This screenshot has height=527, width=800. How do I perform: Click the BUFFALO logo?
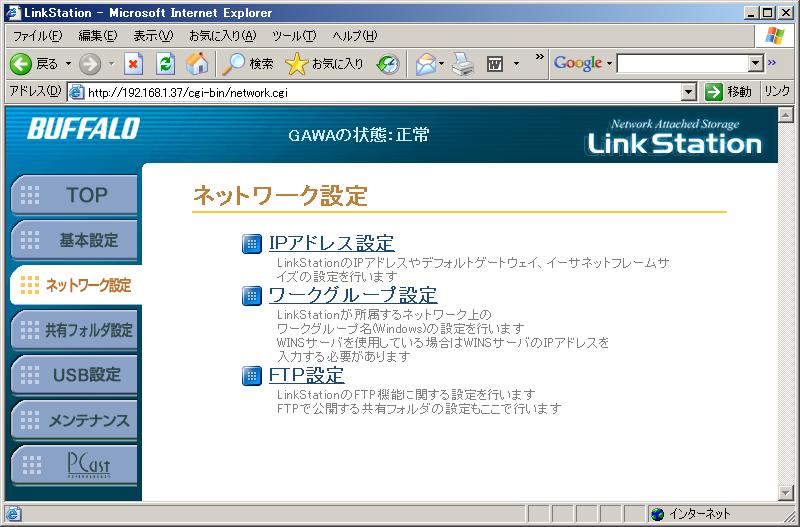click(84, 128)
